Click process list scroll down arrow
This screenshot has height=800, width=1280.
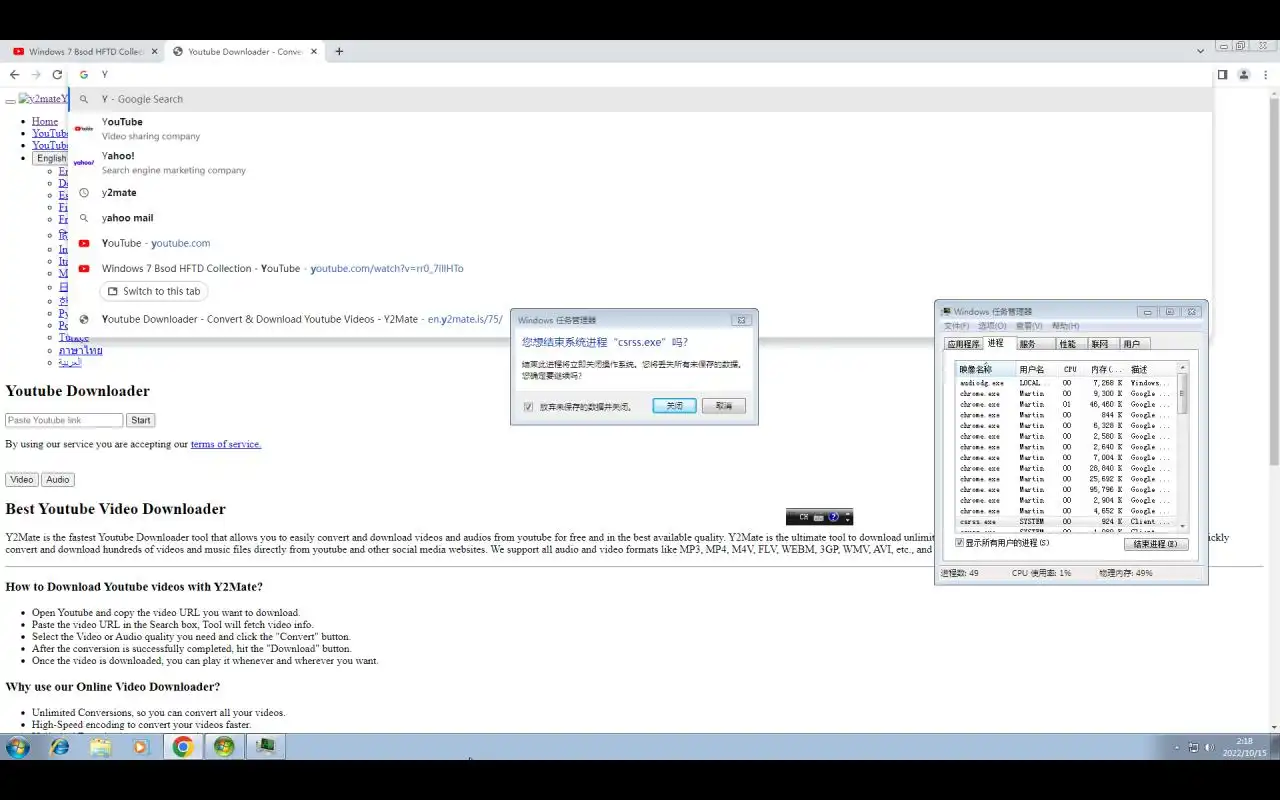pos(1183,526)
